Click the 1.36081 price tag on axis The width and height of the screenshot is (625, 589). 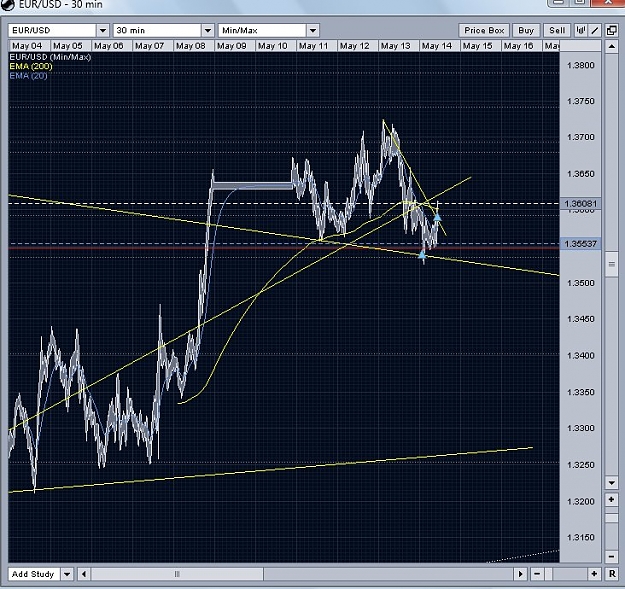(x=580, y=204)
